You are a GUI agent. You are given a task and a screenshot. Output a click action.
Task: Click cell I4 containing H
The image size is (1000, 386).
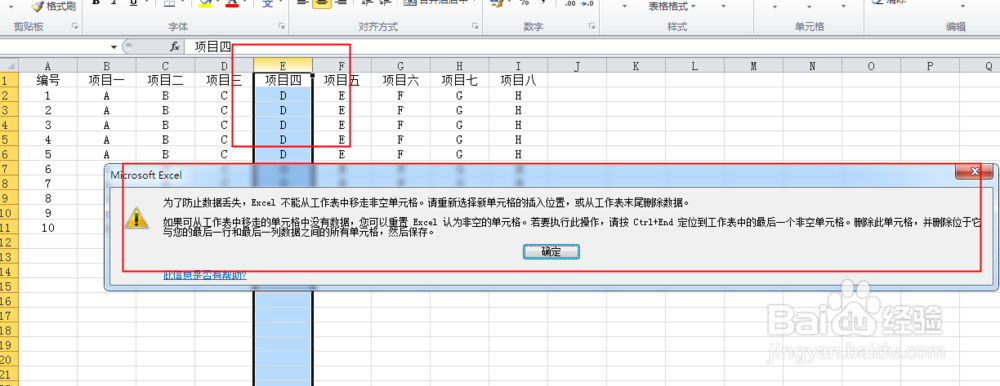click(518, 124)
